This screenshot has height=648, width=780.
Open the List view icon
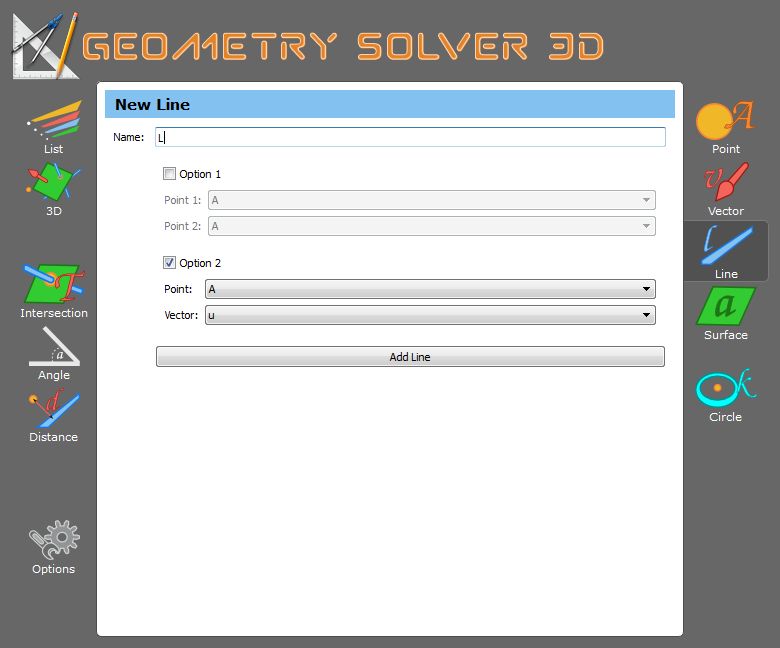(x=53, y=127)
